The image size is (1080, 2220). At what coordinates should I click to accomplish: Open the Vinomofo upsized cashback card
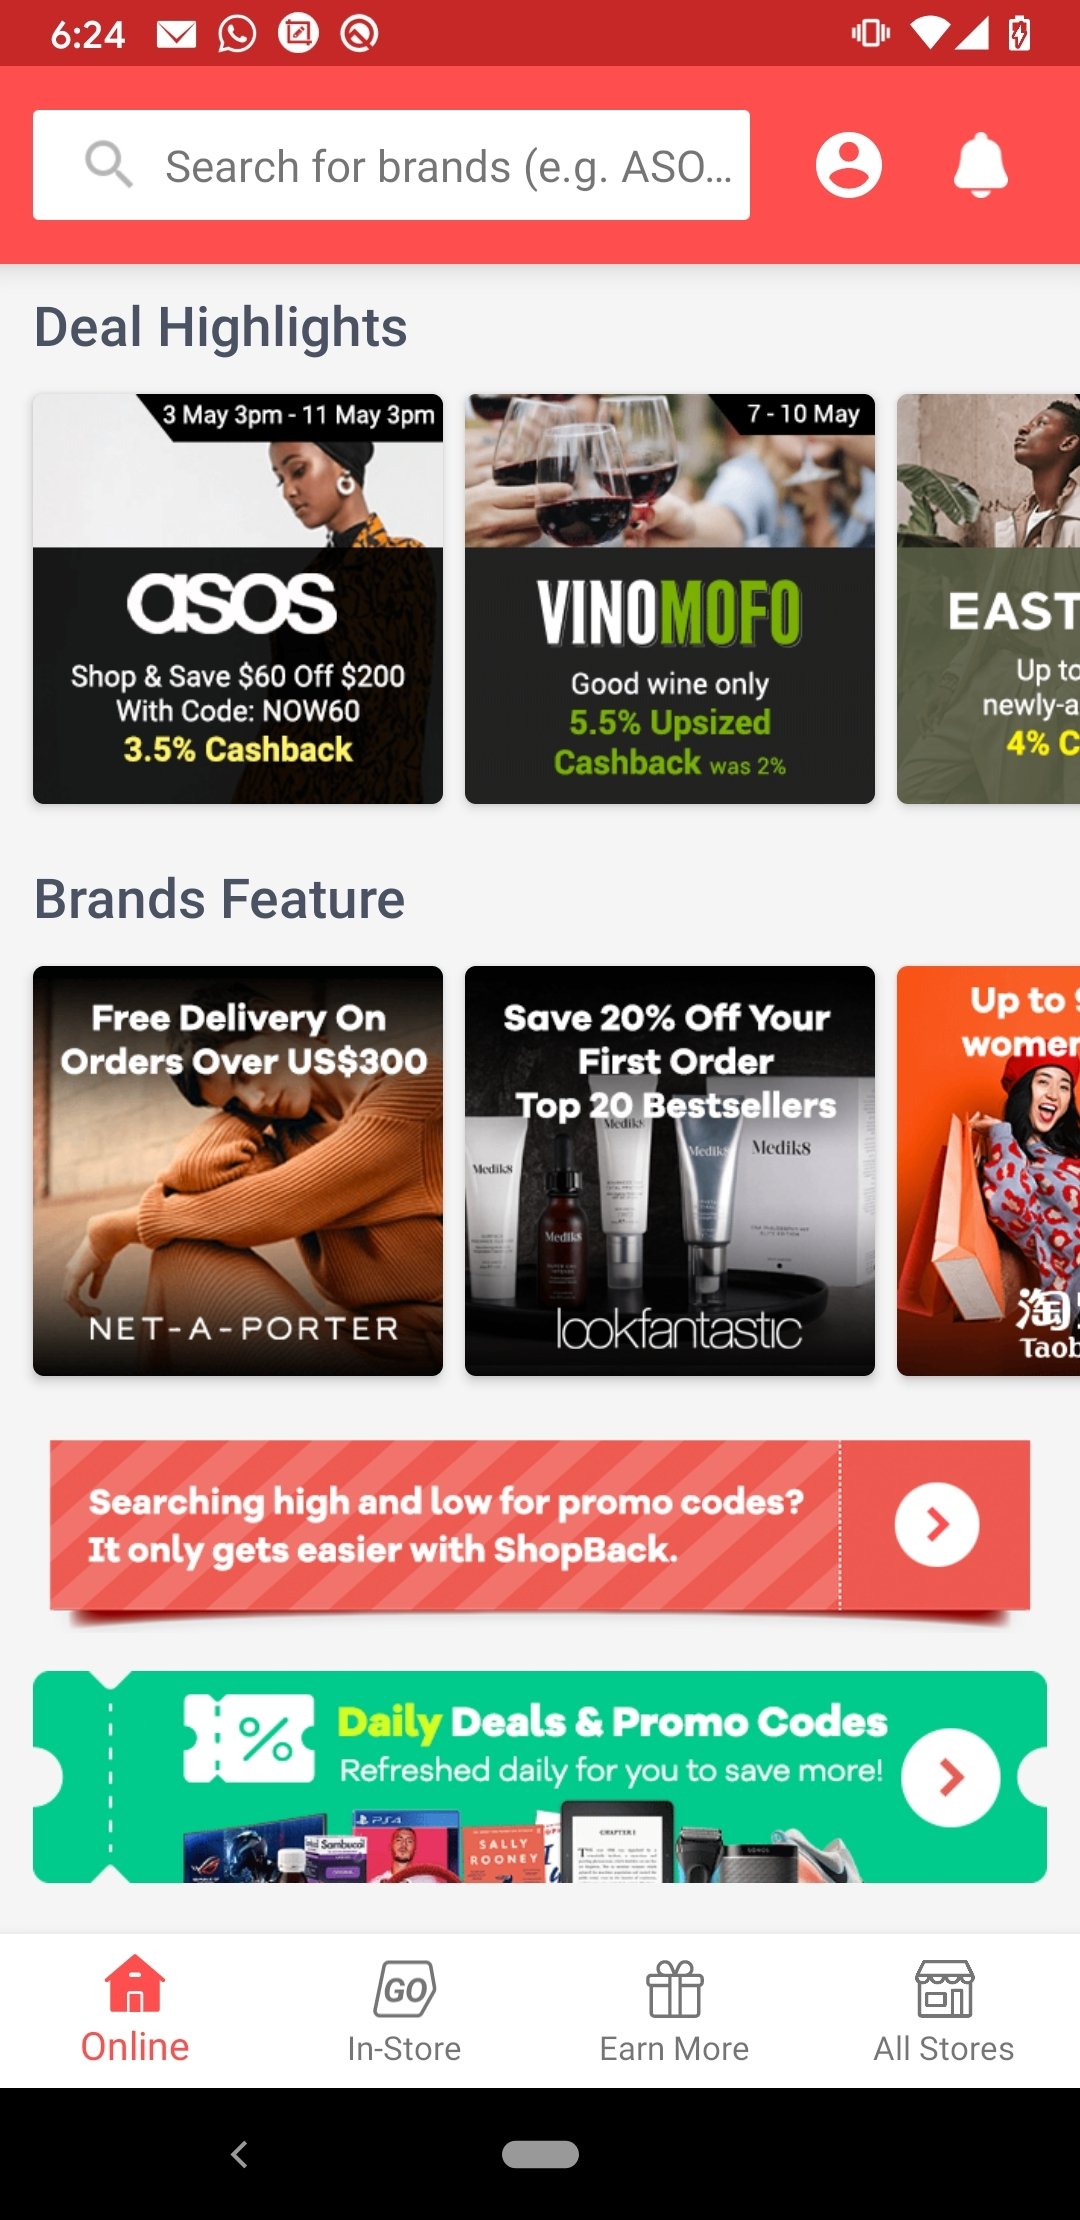[670, 599]
